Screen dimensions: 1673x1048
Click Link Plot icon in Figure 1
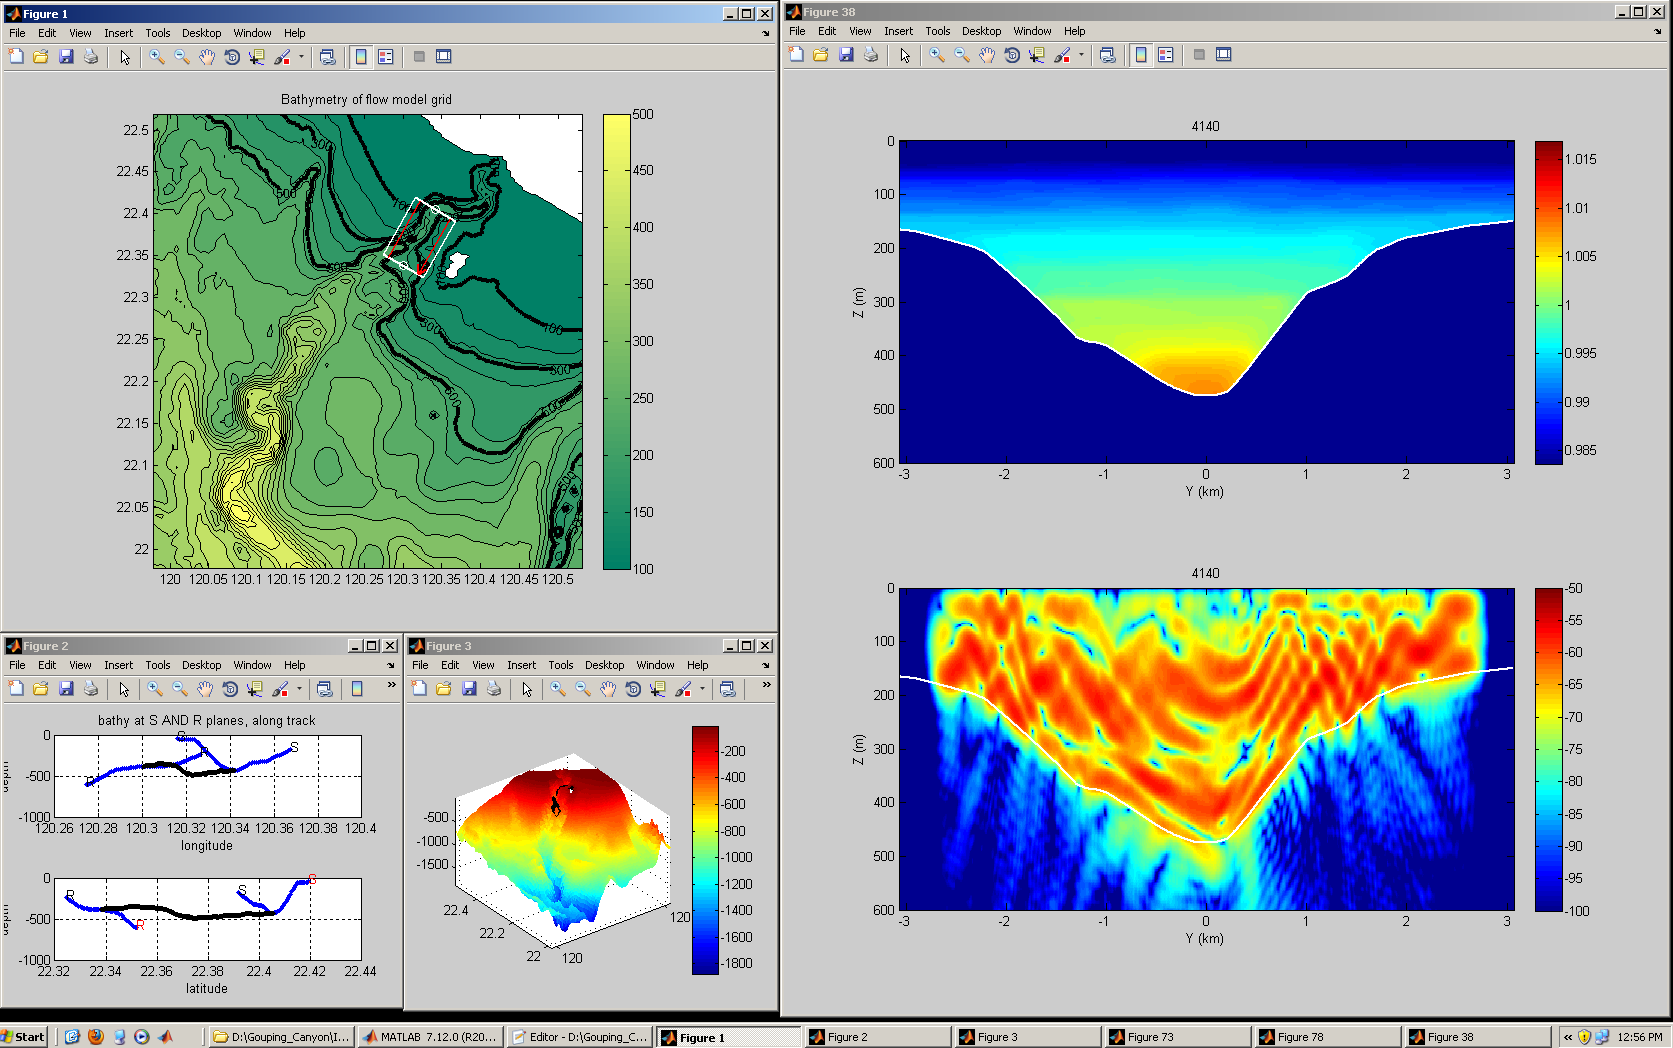327,57
